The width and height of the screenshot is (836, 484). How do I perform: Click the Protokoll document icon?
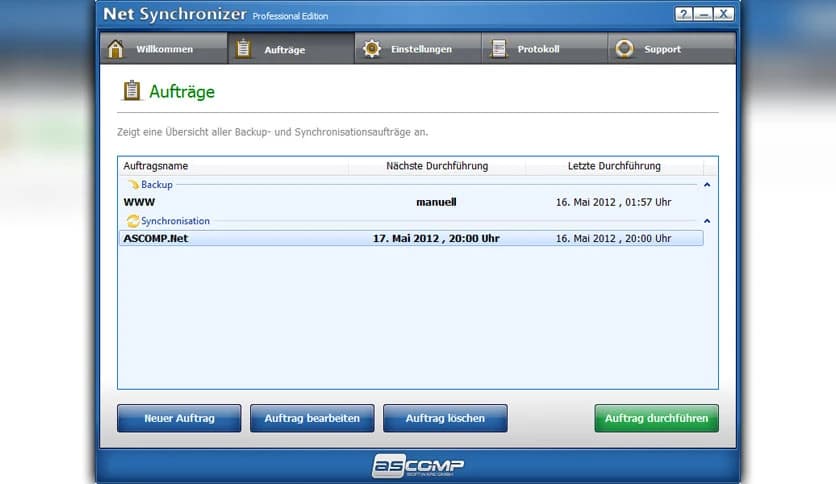499,49
